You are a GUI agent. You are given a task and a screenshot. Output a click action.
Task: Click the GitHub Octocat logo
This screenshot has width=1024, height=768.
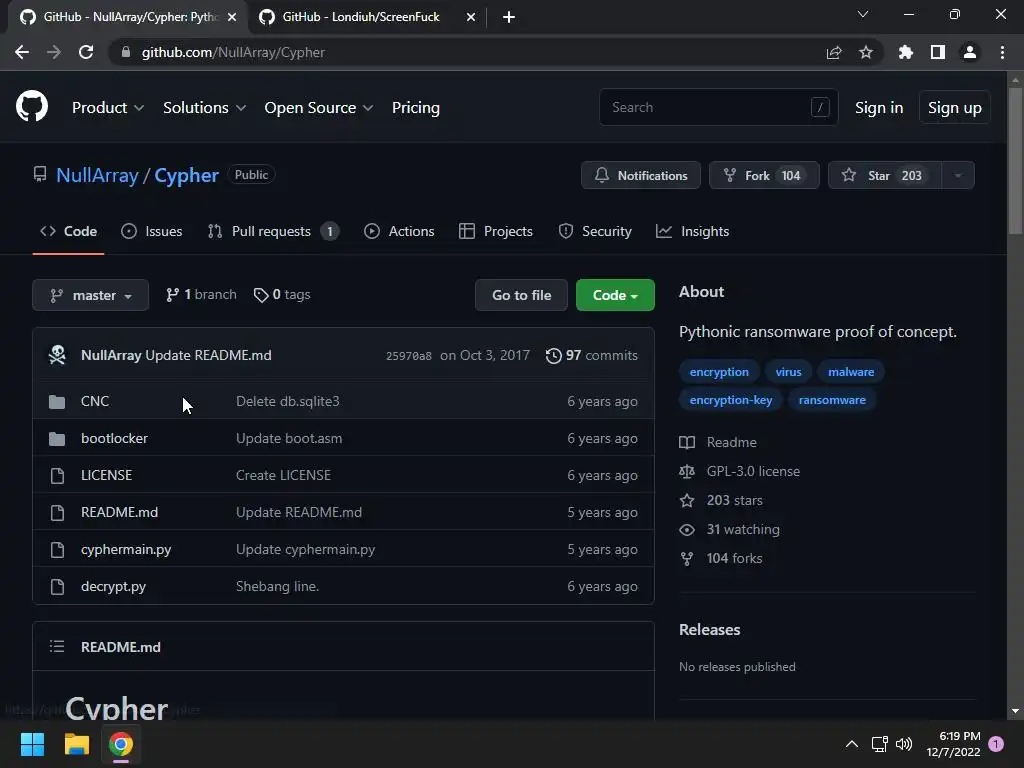[x=32, y=107]
